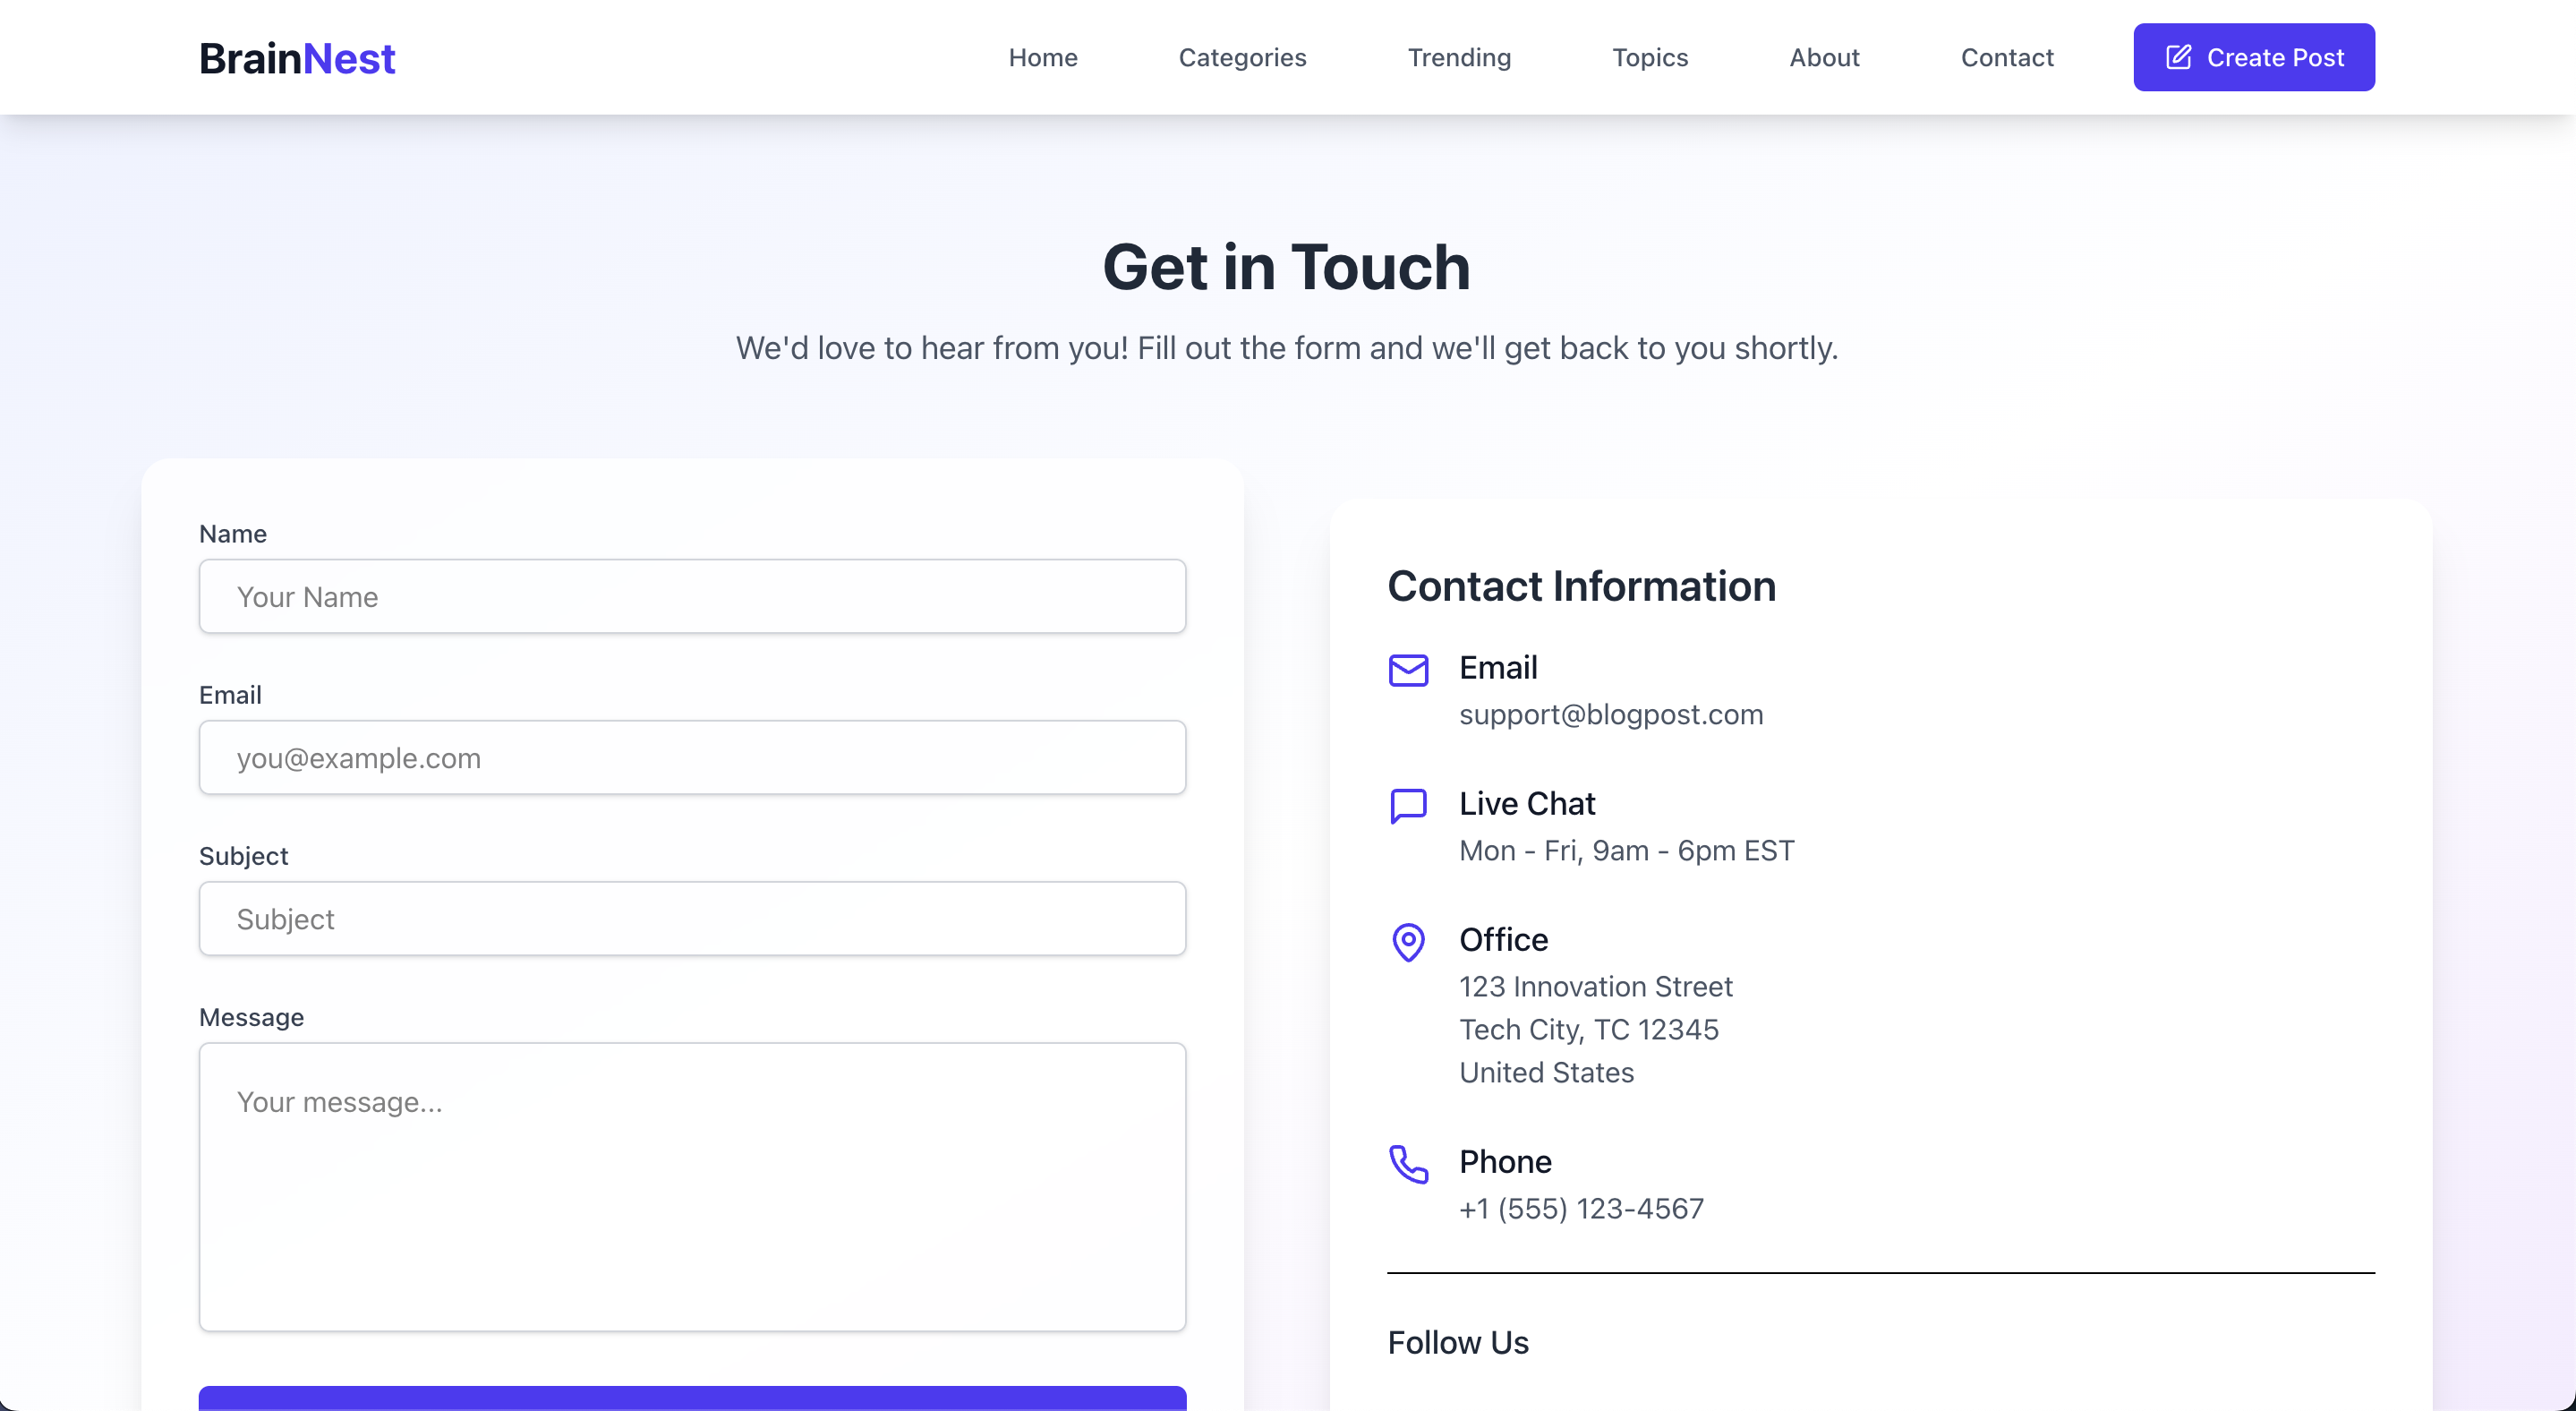Click the Follow Us heading
Screen dimensions: 2576x1411
(x=1458, y=1342)
